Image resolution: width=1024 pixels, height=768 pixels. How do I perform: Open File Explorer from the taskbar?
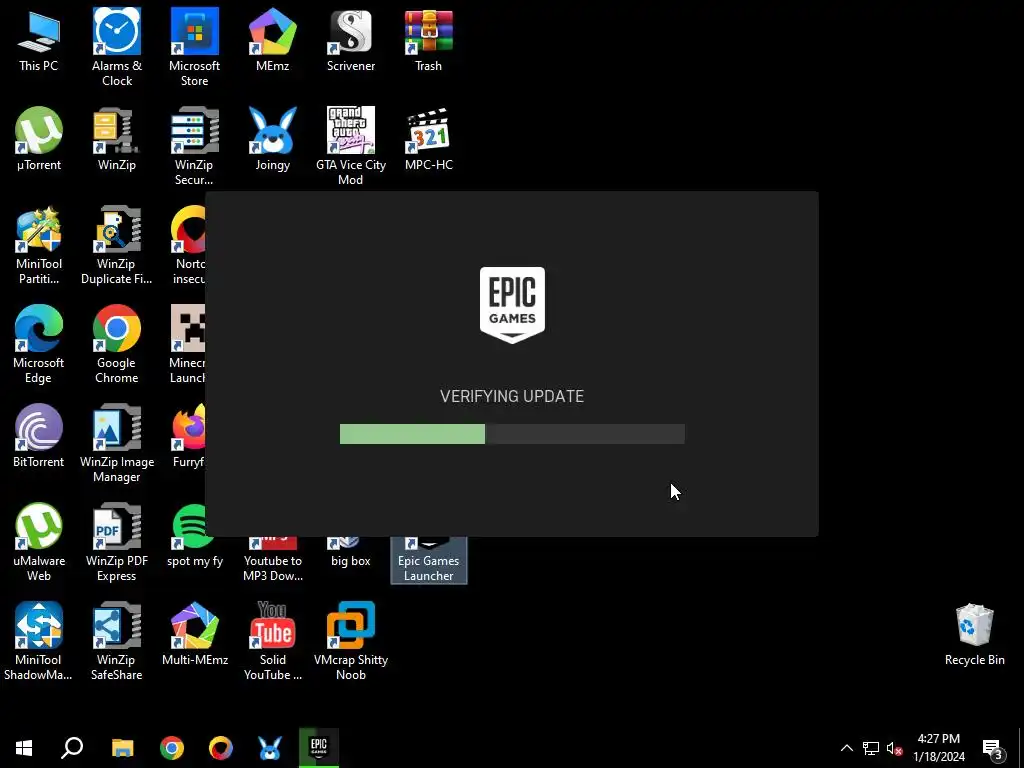[x=122, y=748]
